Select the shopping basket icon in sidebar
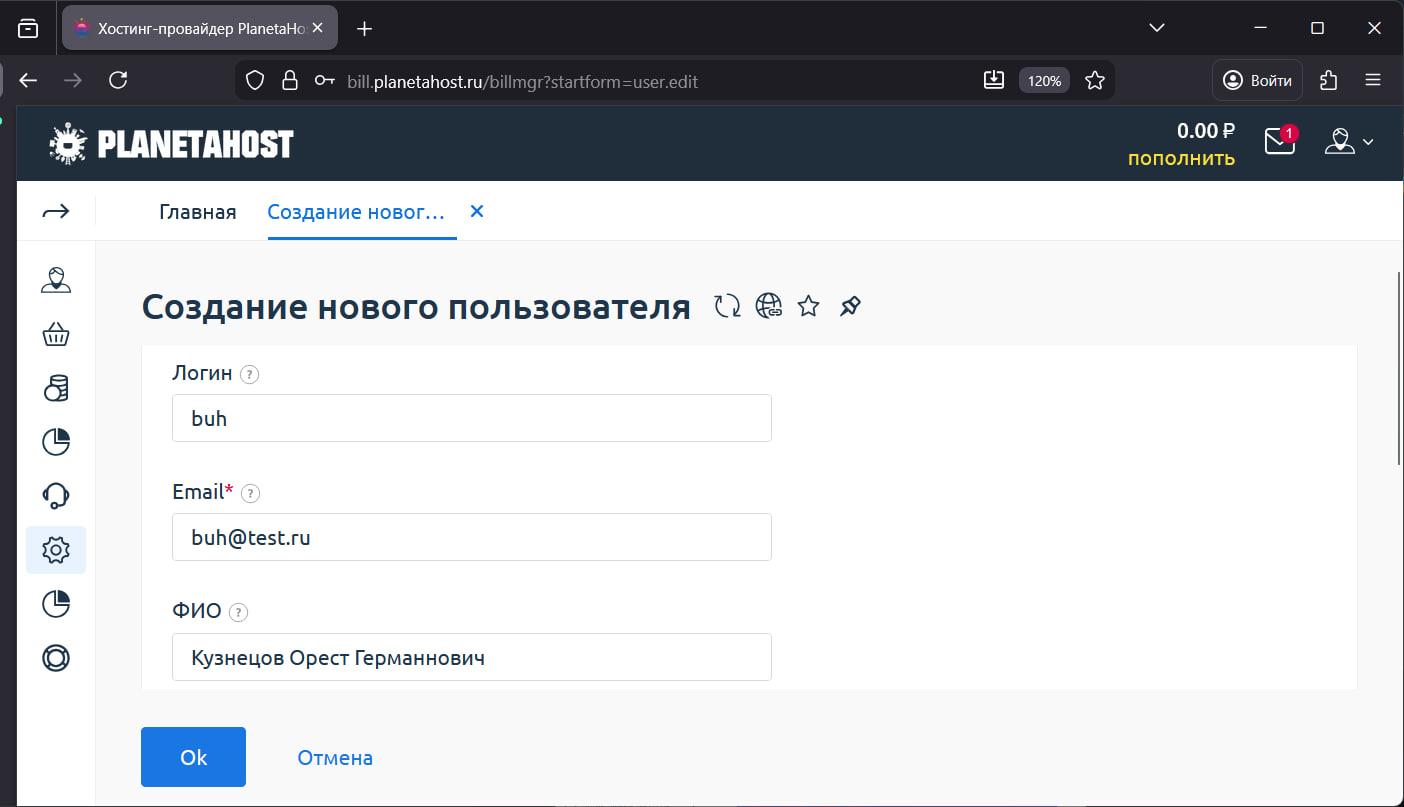1404x807 pixels. 56,334
